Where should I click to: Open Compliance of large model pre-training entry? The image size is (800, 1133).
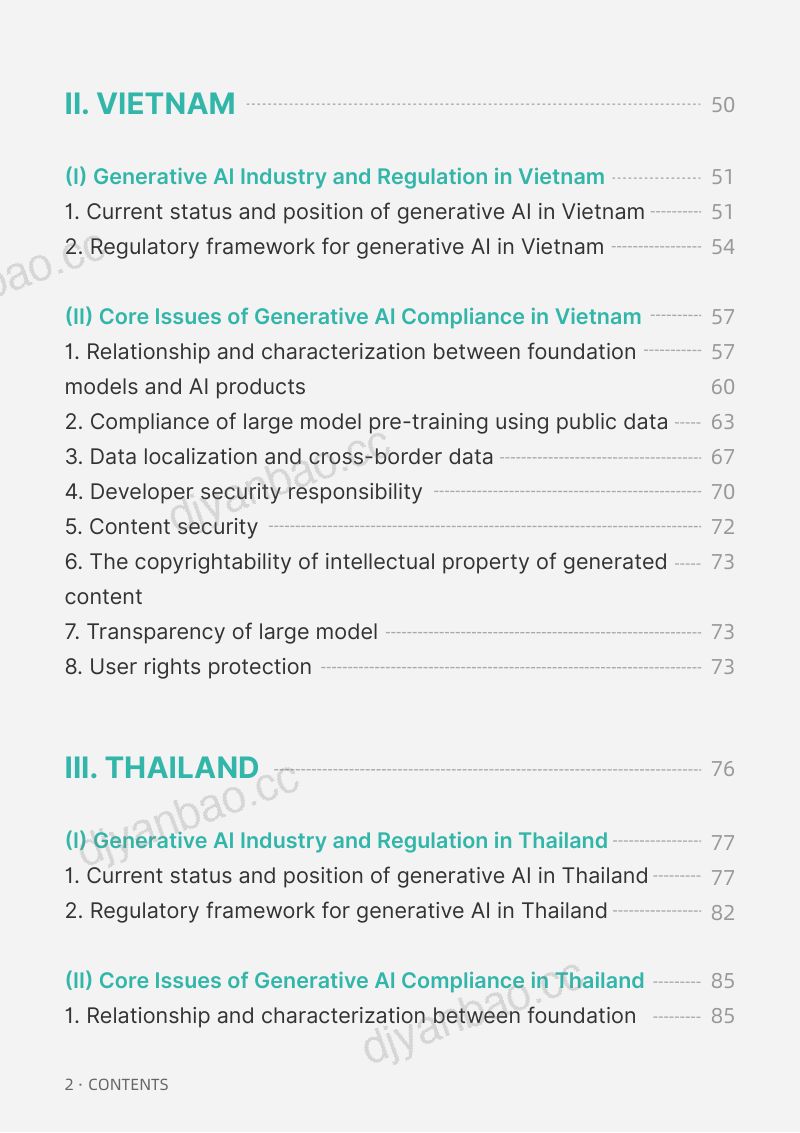pos(366,421)
